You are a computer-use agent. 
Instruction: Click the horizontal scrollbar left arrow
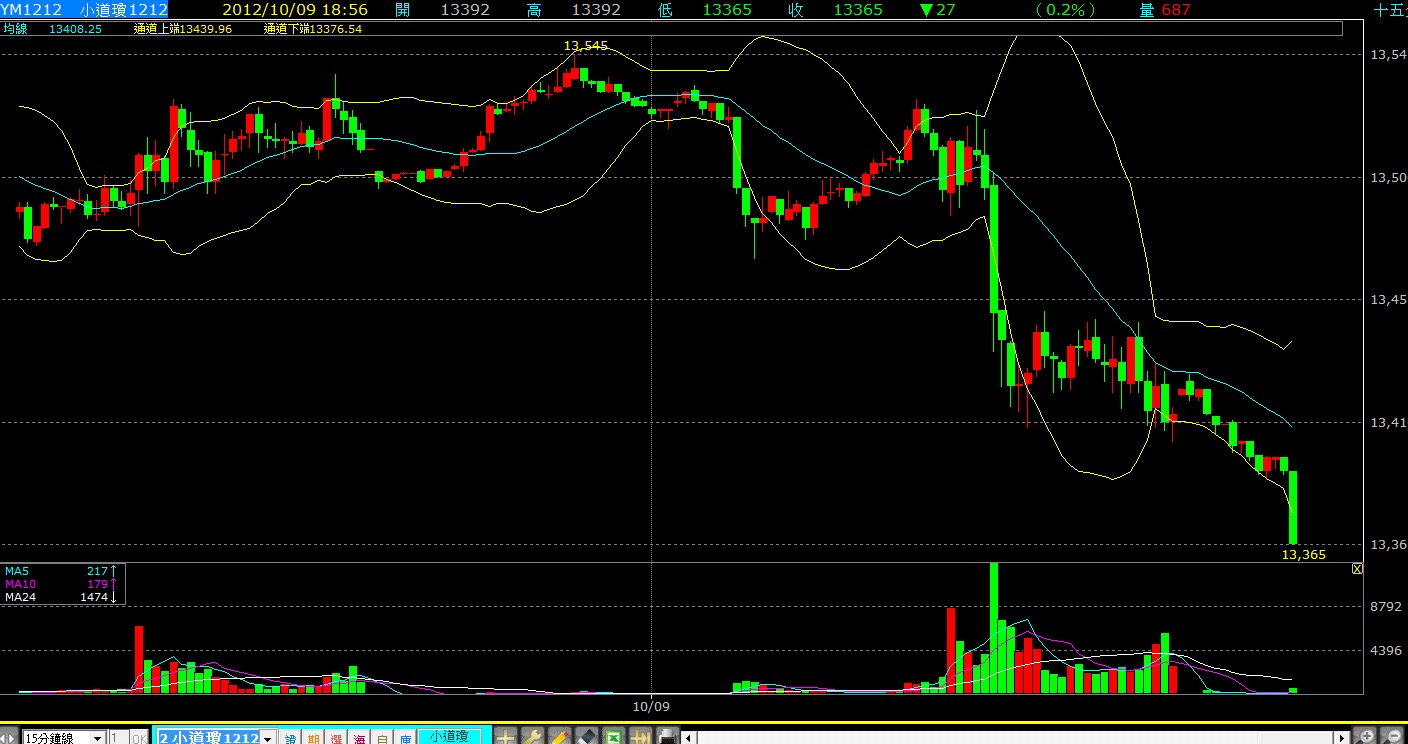tap(689, 738)
